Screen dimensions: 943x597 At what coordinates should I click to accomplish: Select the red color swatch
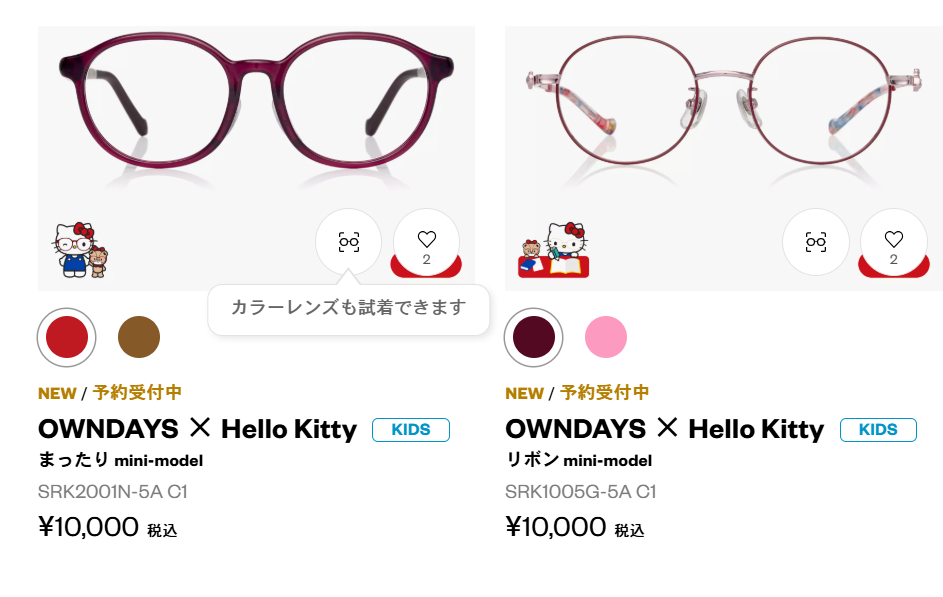tap(67, 337)
